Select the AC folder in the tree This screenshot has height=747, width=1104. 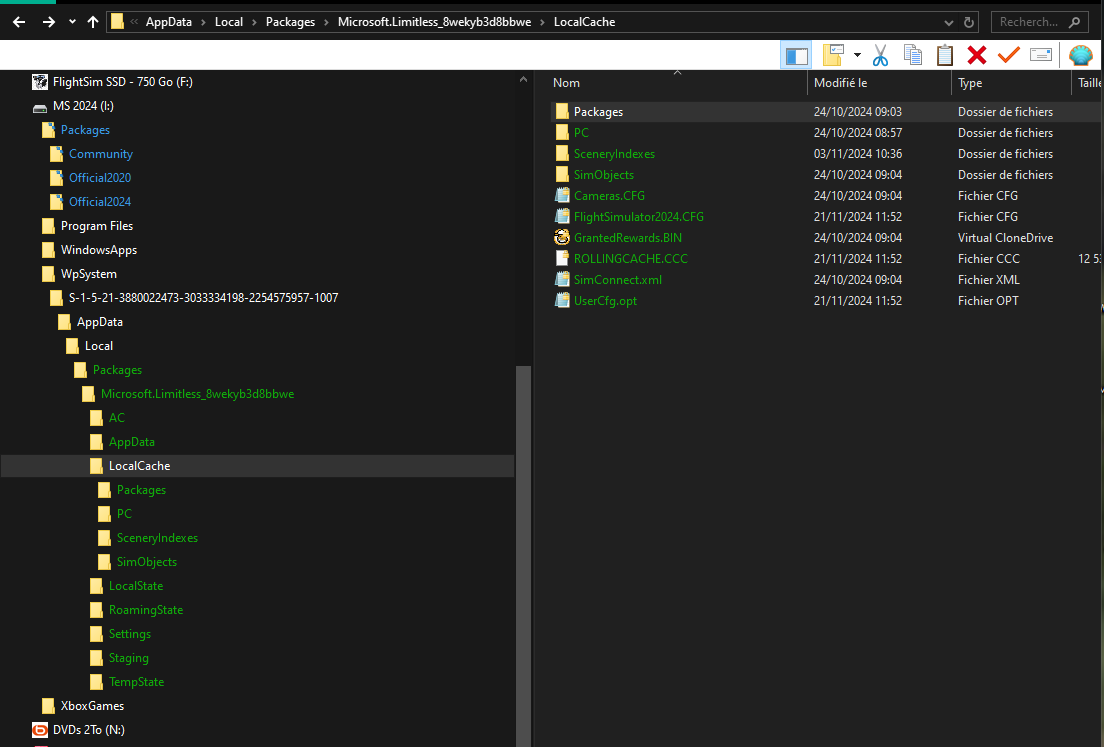[x=117, y=418]
